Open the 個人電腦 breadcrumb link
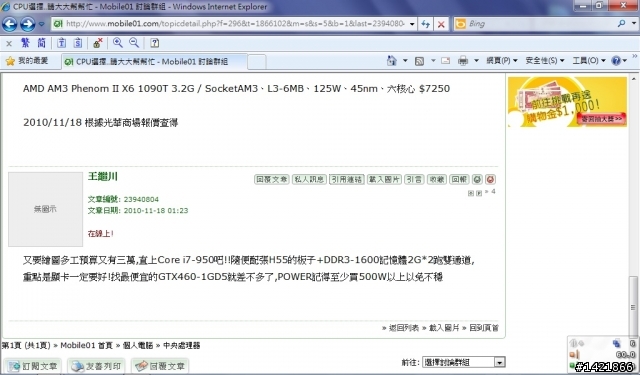 coord(138,346)
